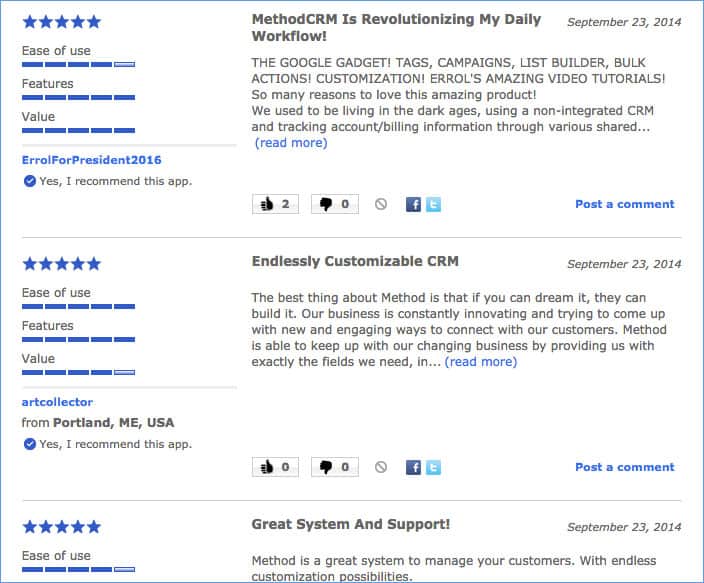Post a comment on the MethodCRM workflow review

tap(625, 204)
